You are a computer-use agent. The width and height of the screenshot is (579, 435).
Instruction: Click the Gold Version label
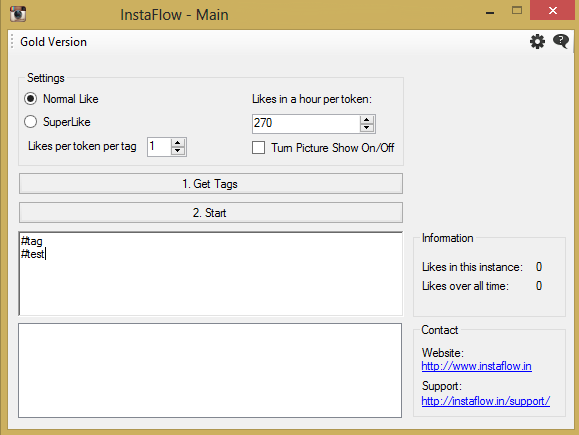[54, 42]
